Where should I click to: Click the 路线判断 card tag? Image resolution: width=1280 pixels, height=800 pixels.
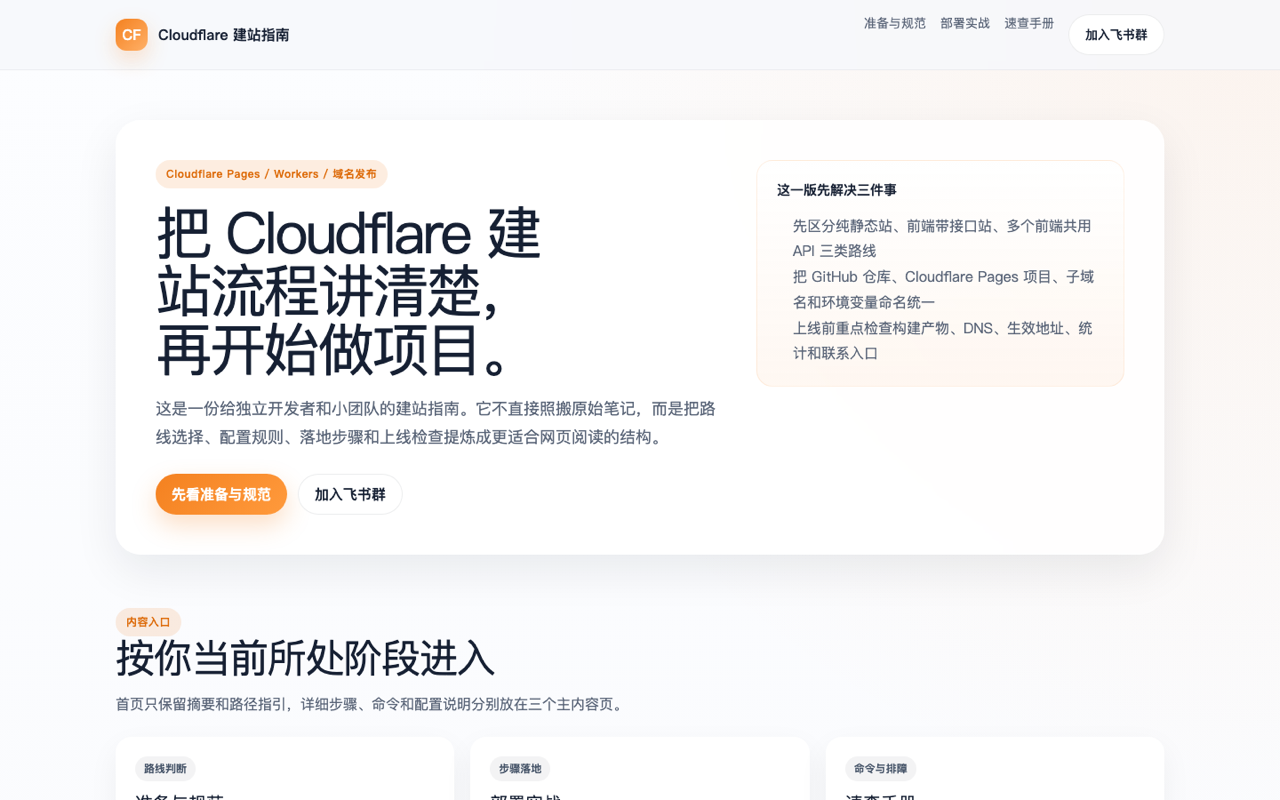[x=165, y=769]
